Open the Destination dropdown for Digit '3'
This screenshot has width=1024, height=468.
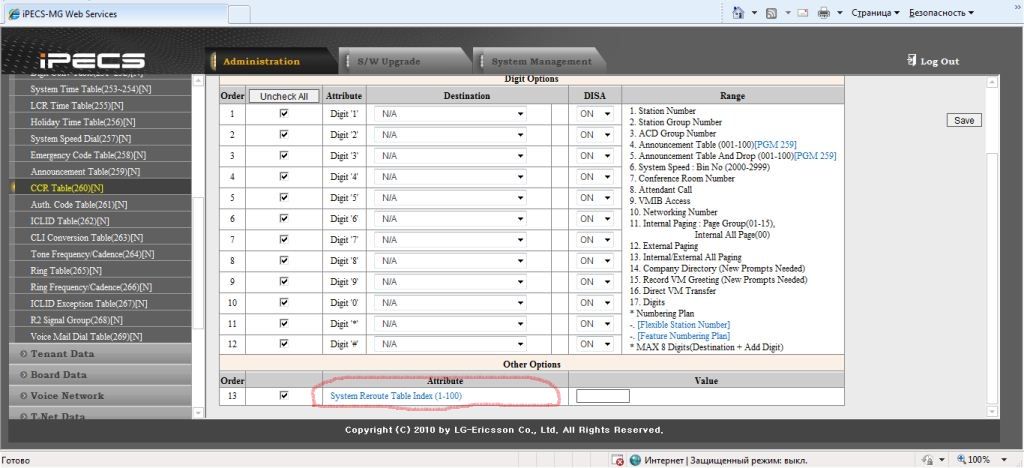450,156
